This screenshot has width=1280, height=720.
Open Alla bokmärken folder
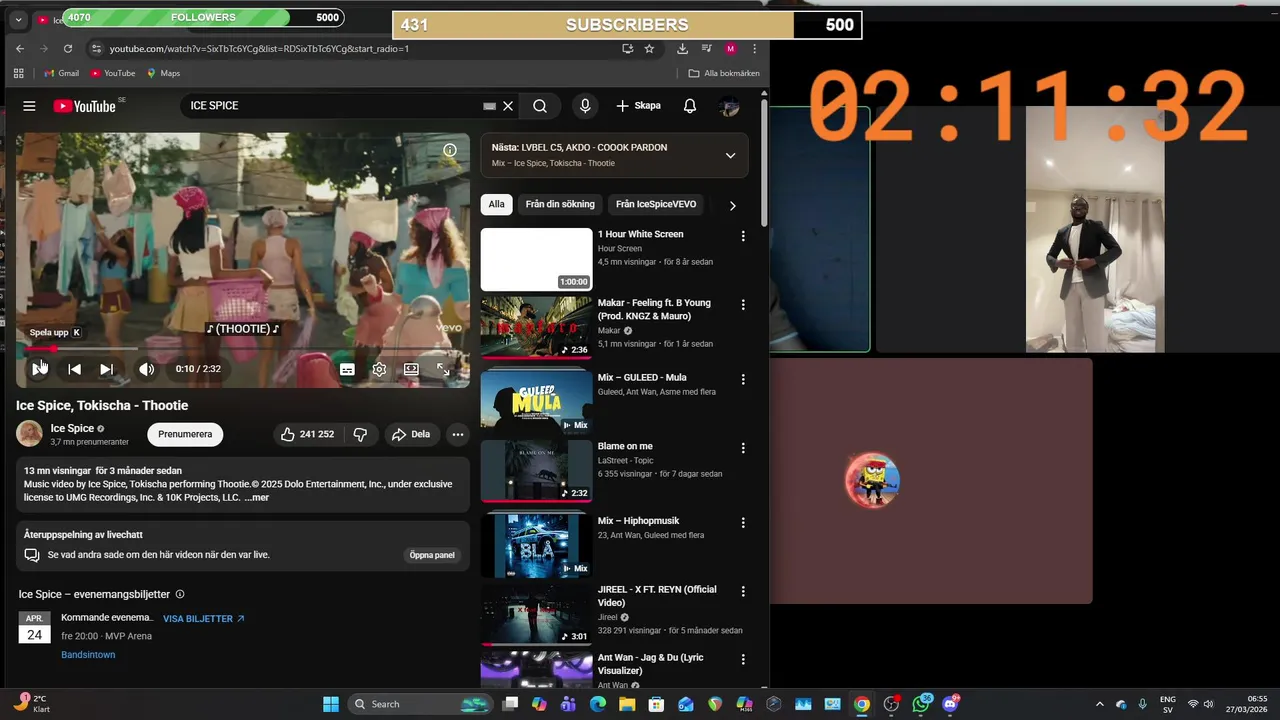[724, 73]
